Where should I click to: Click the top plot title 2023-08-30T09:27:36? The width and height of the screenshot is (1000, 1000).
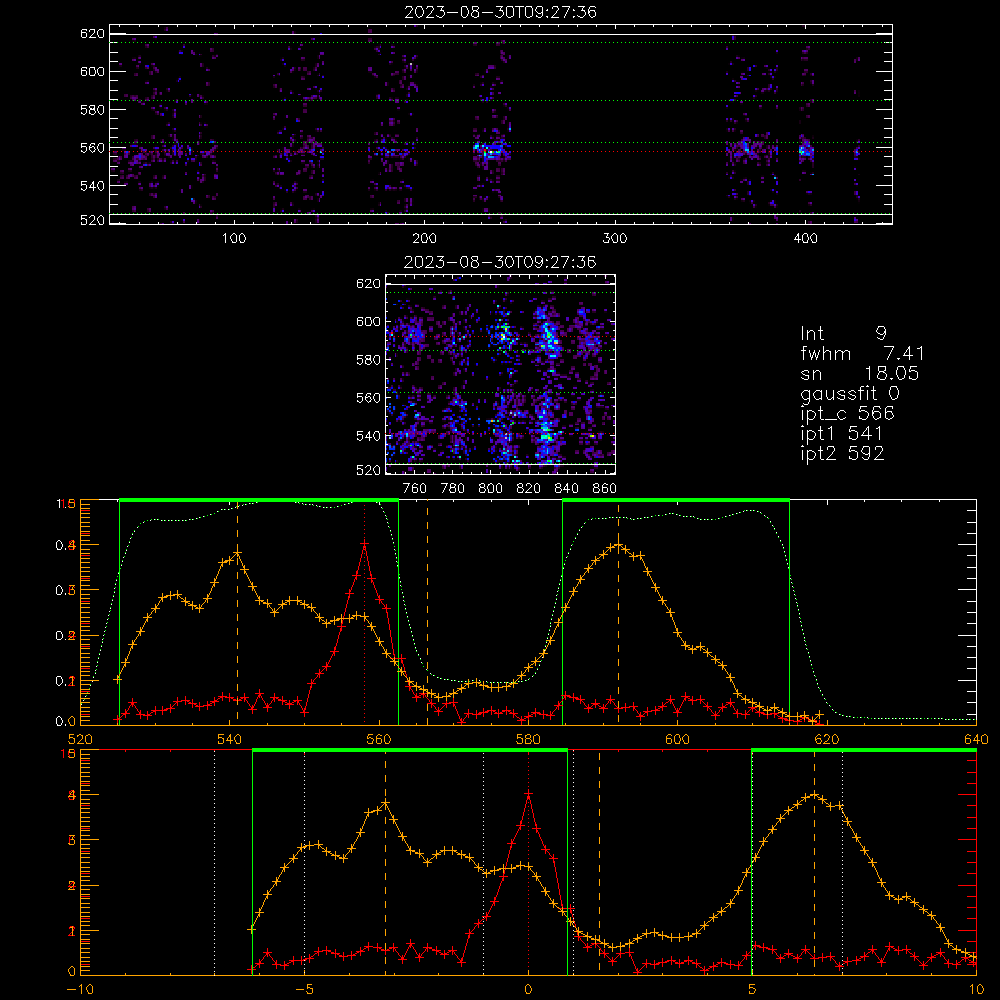500,12
